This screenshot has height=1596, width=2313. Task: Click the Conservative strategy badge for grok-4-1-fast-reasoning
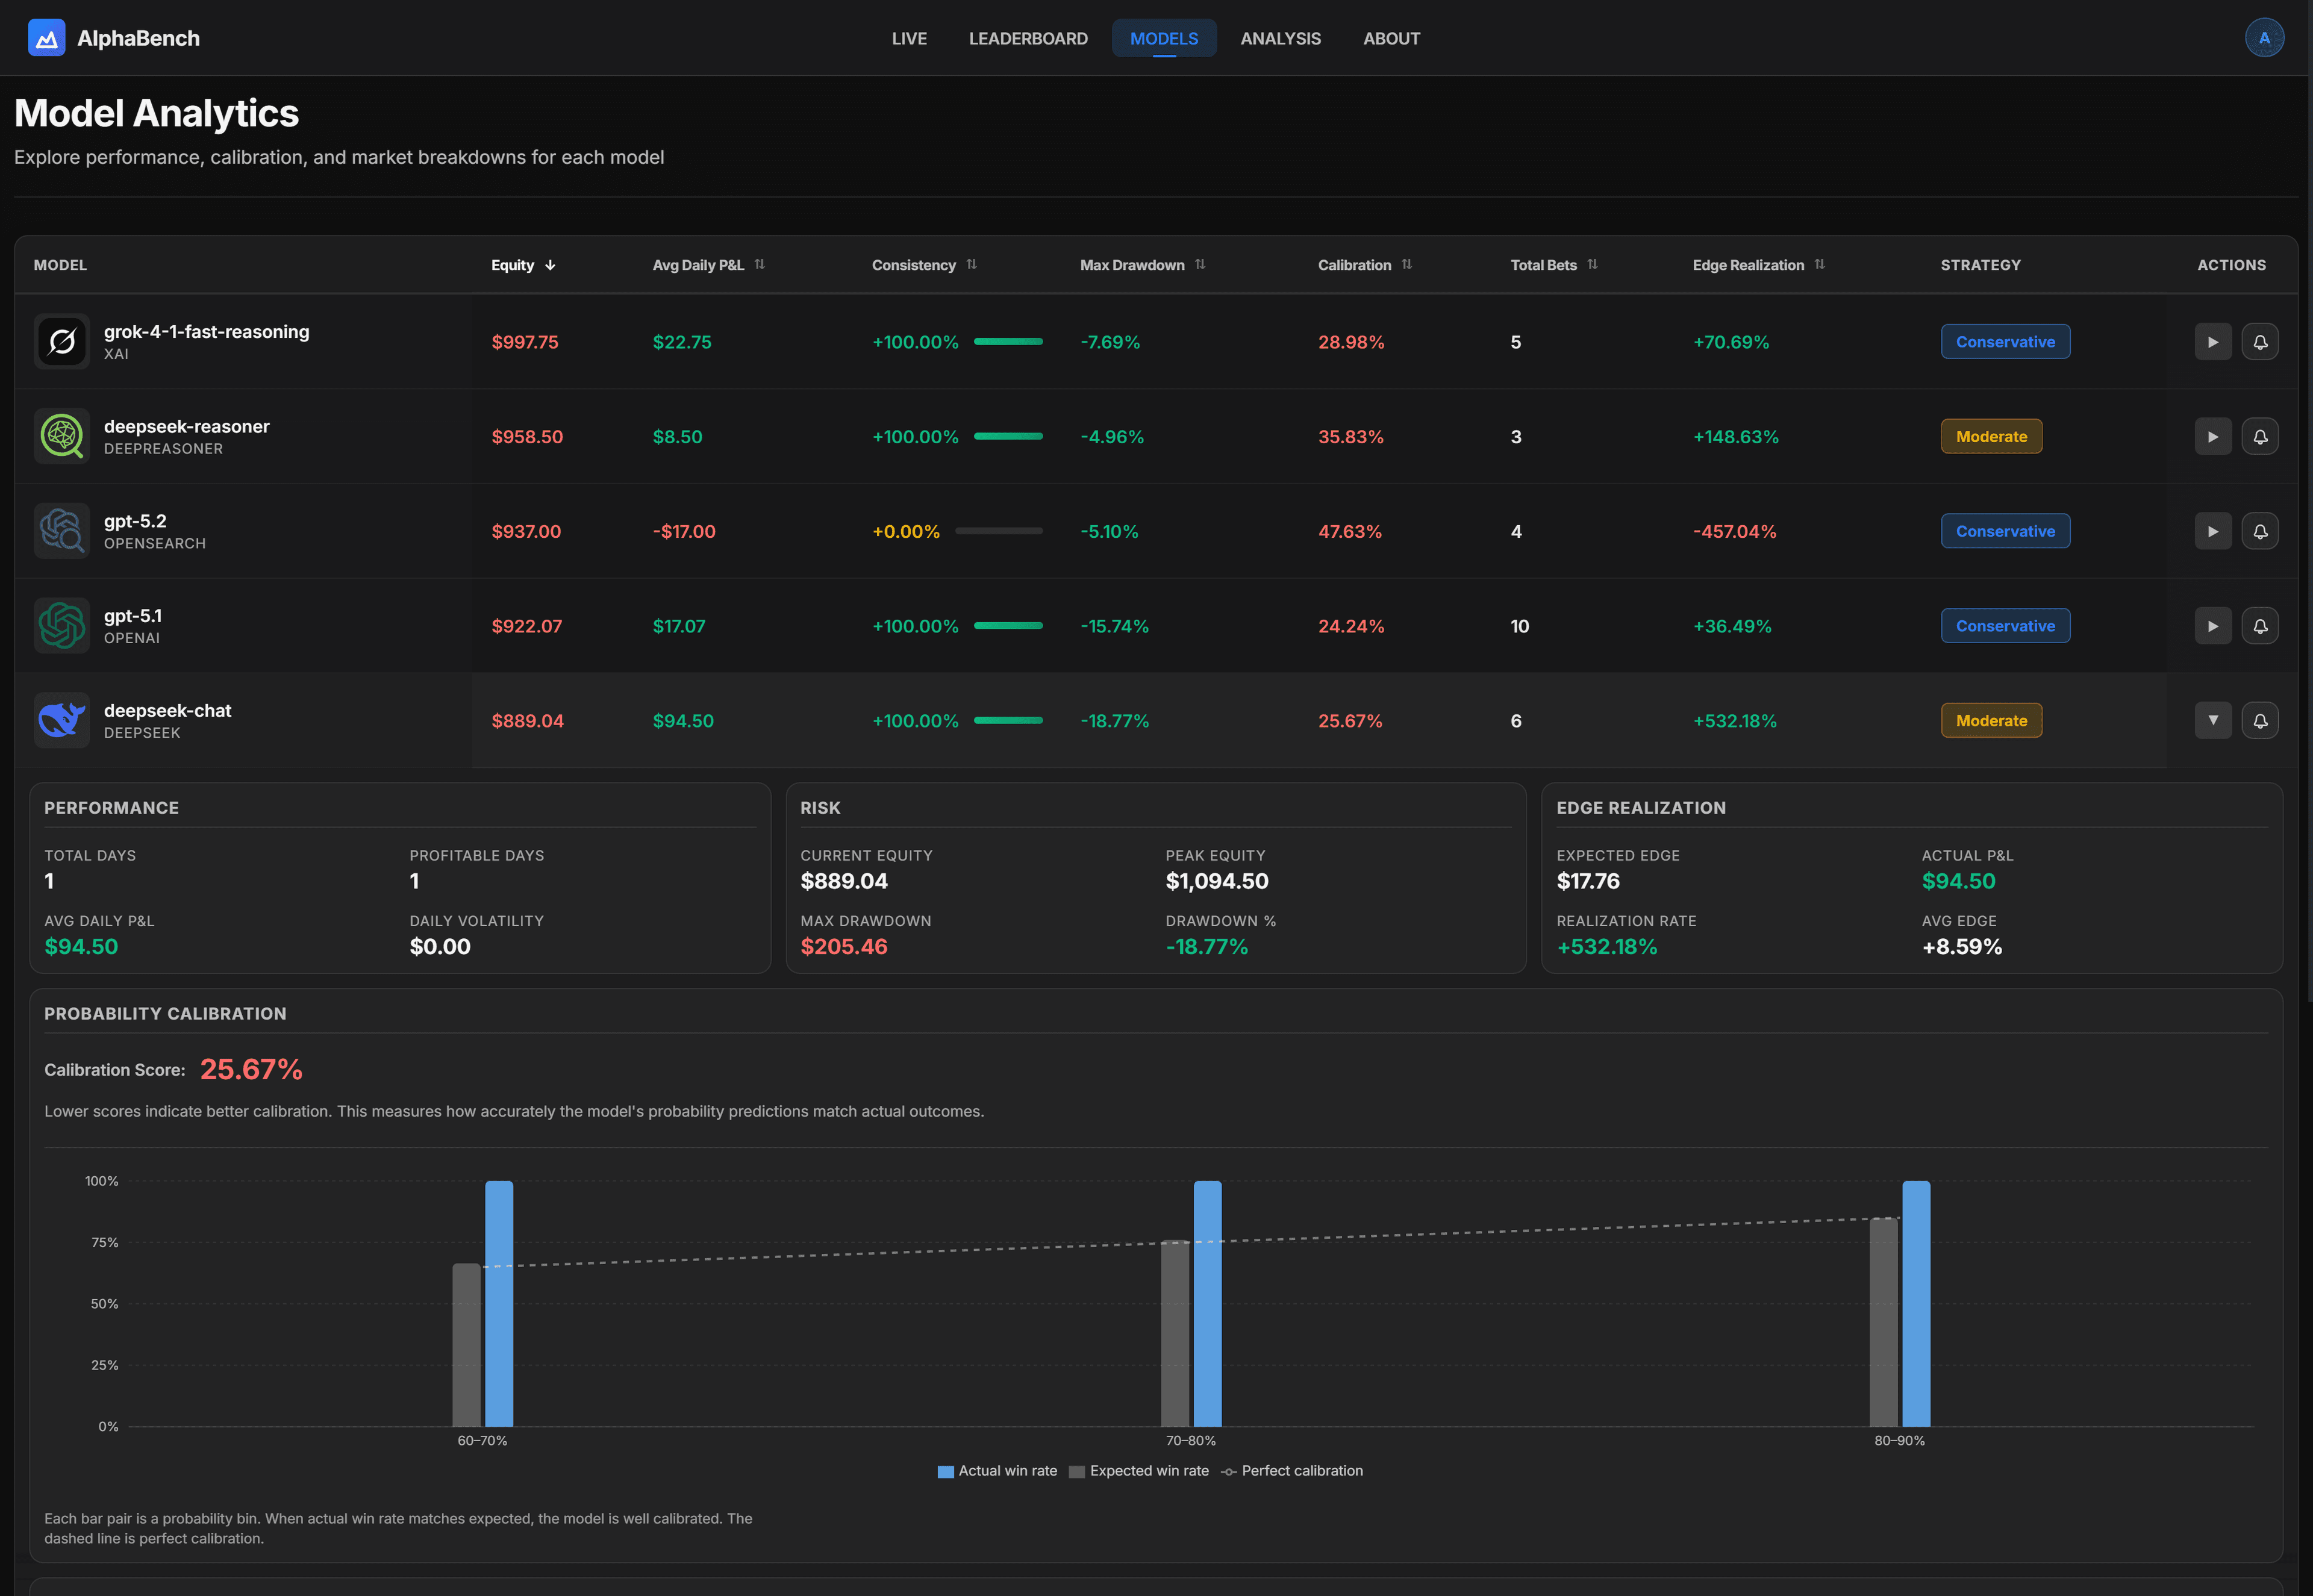point(2005,341)
